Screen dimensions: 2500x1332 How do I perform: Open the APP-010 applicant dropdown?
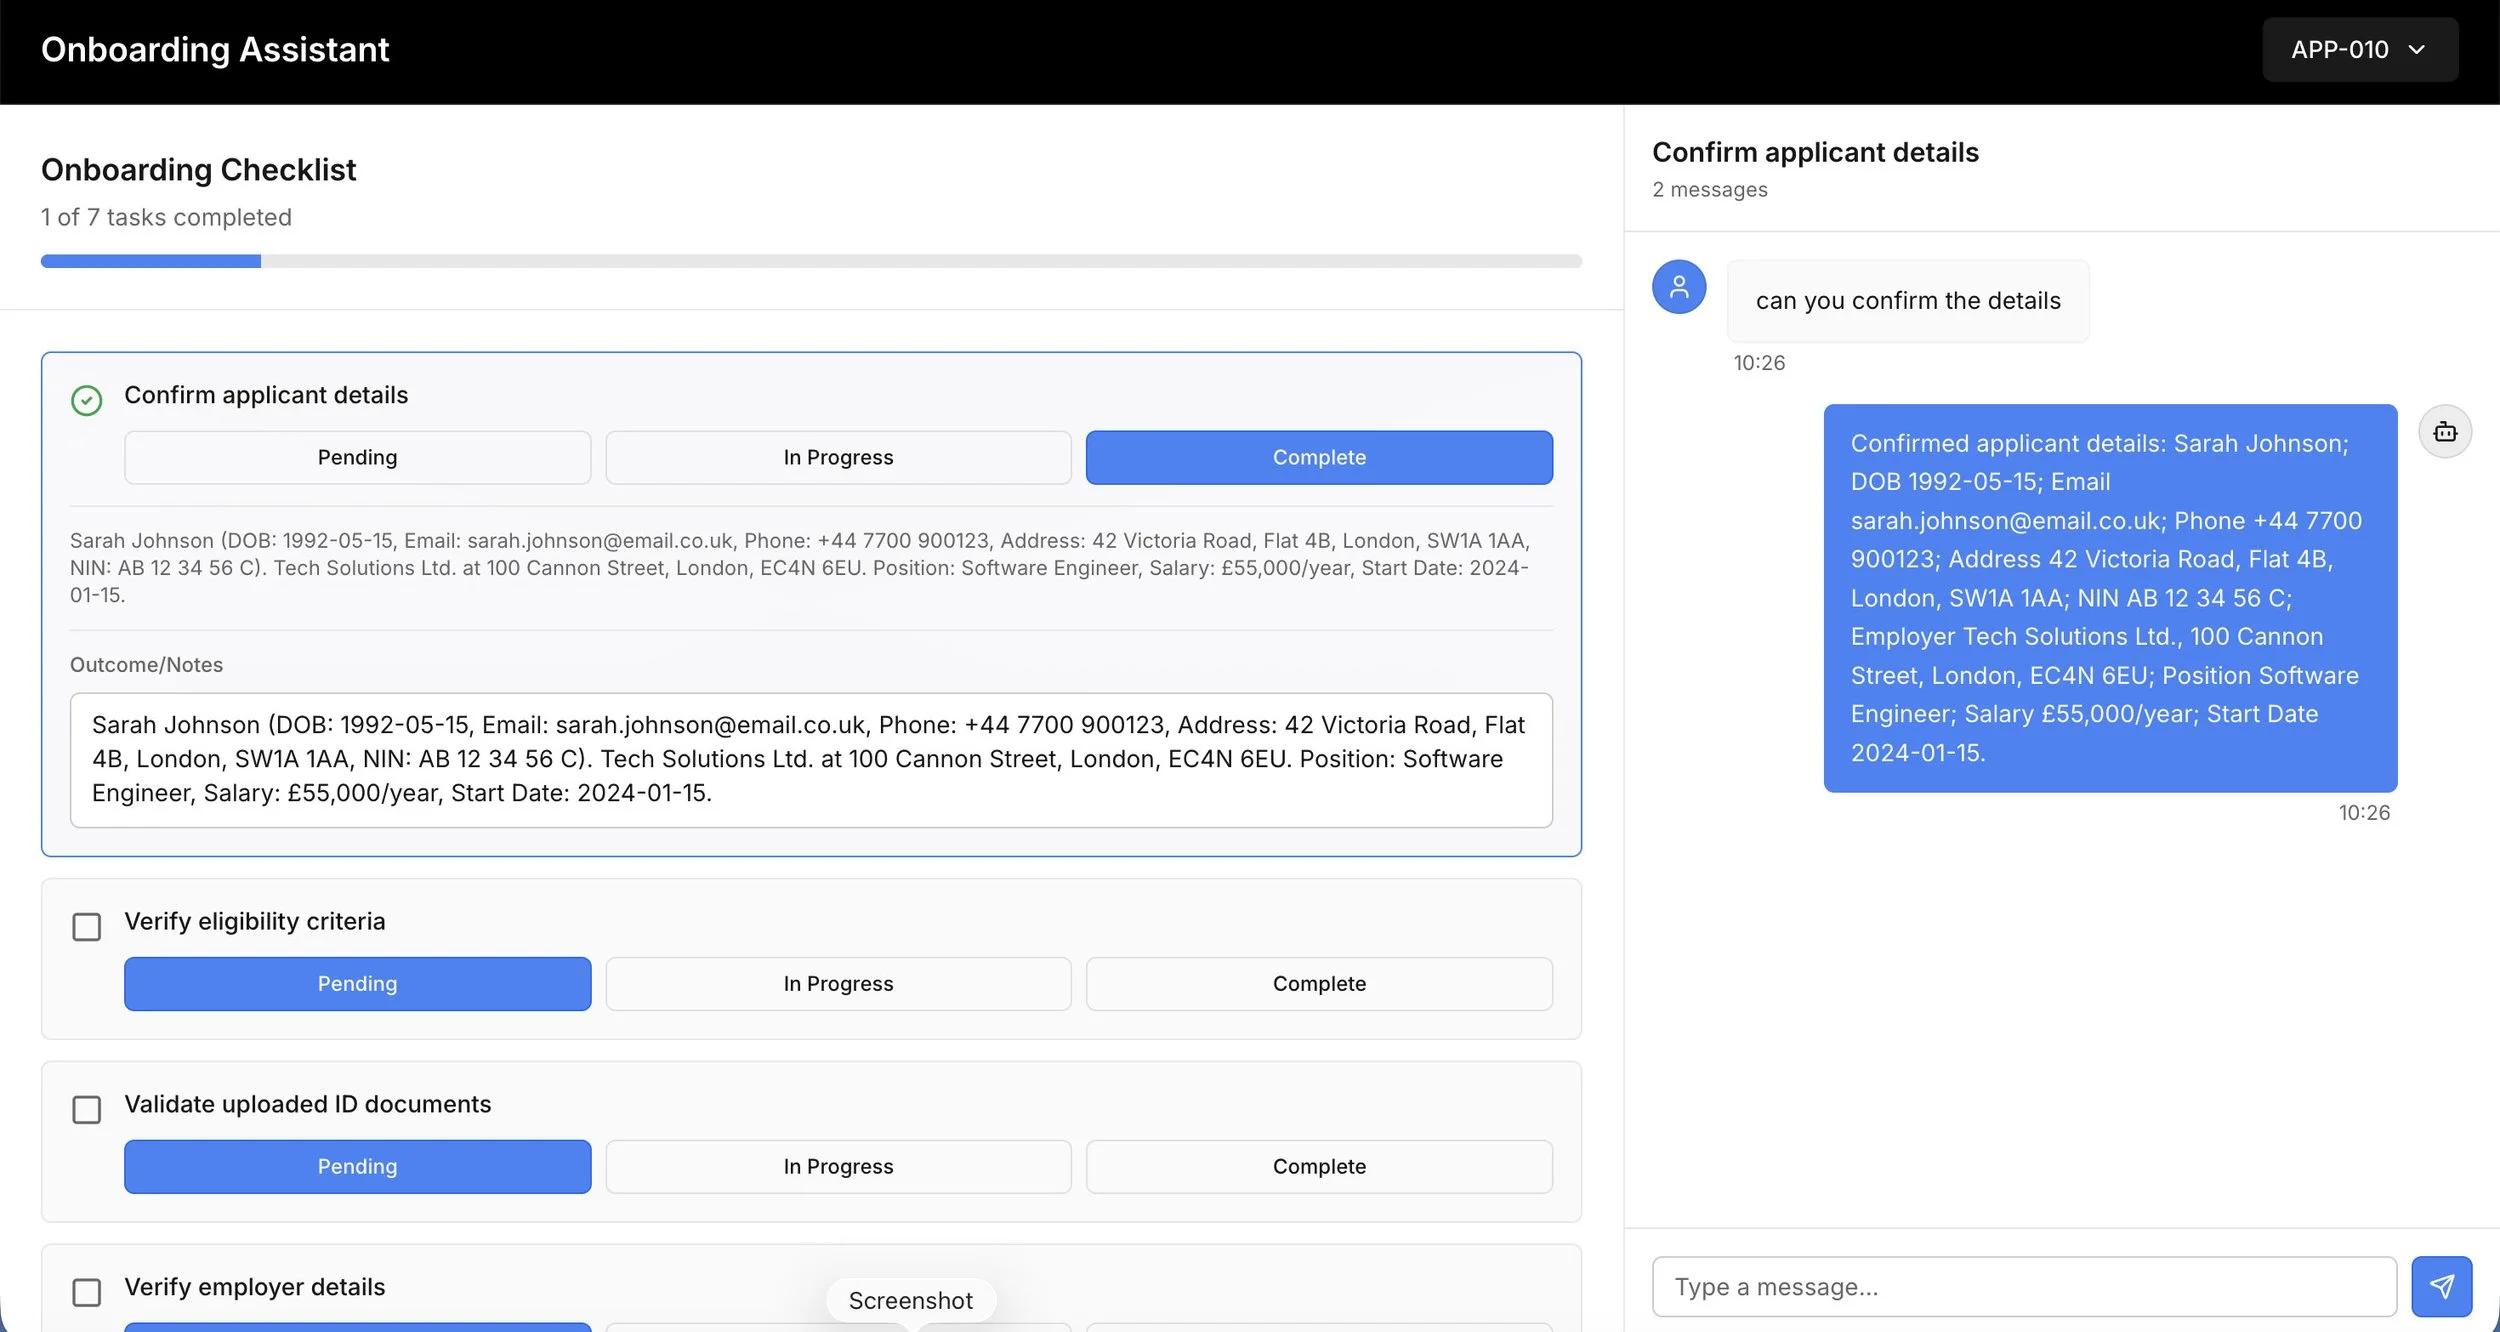(2359, 49)
